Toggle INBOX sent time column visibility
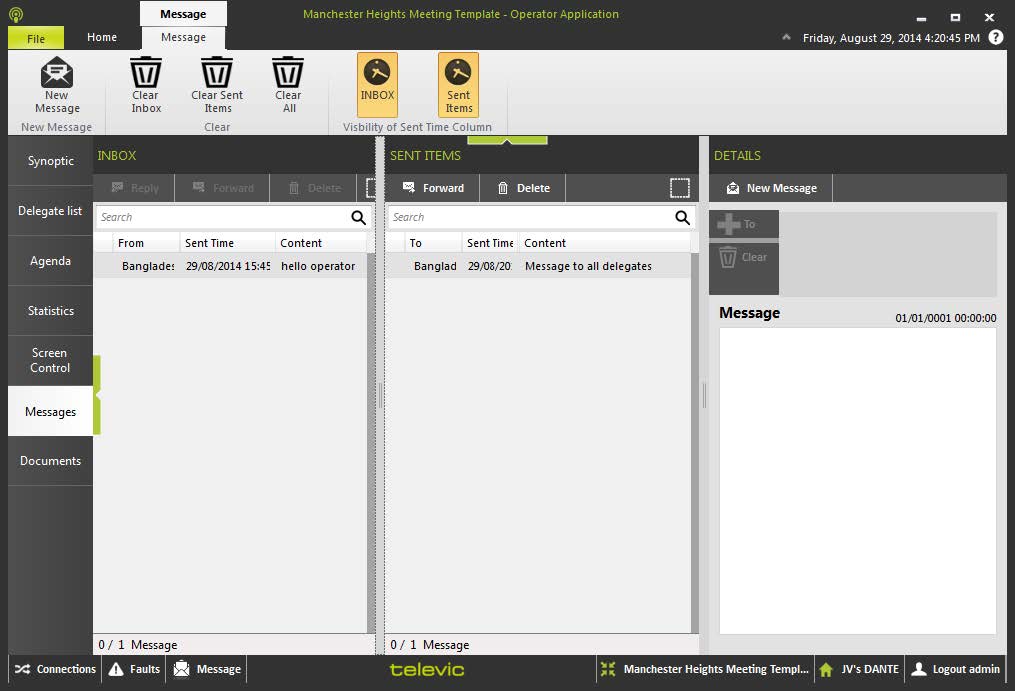This screenshot has height=691, width=1015. coord(377,84)
